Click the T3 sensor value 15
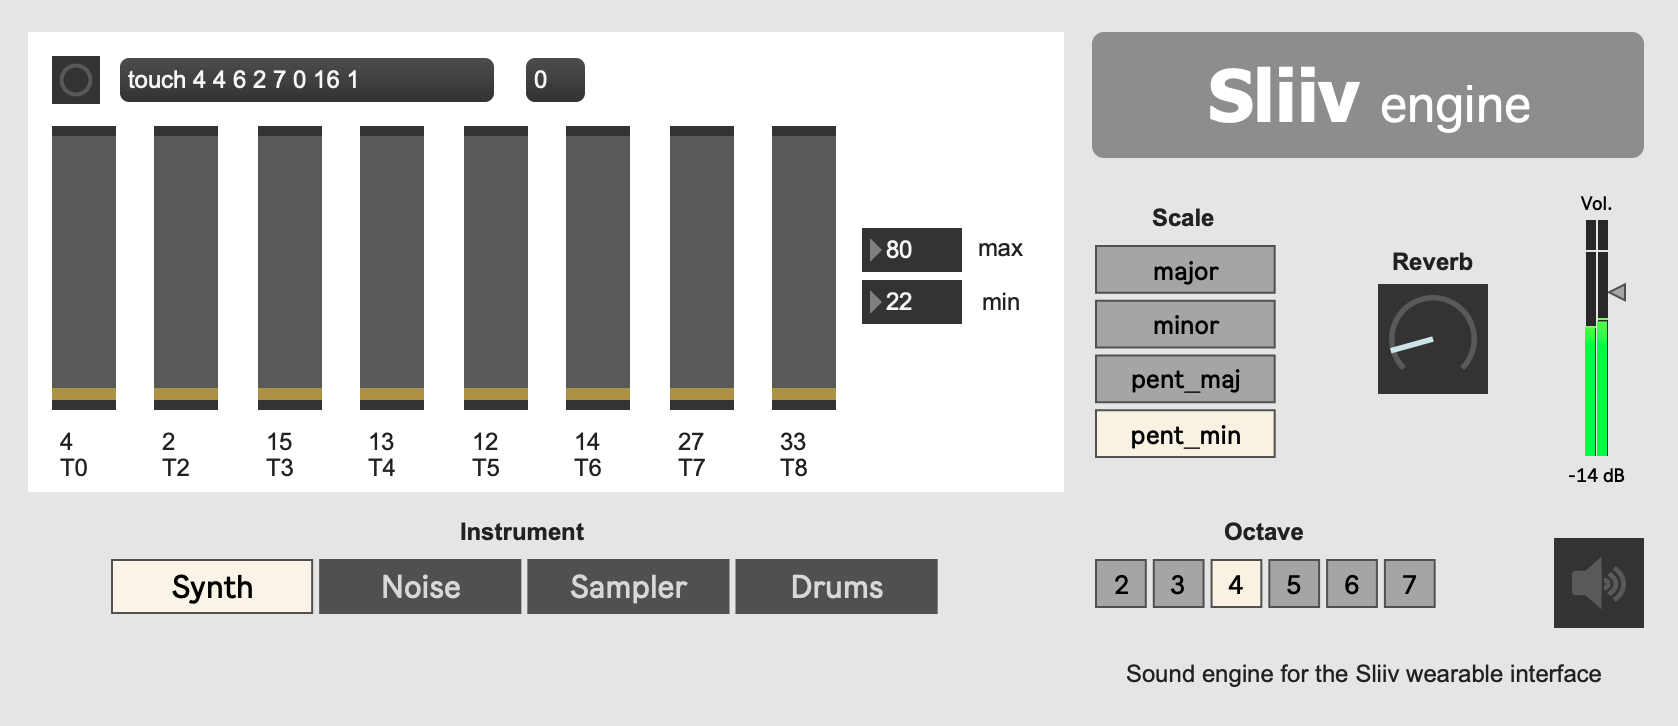The height and width of the screenshot is (726, 1678). point(279,442)
